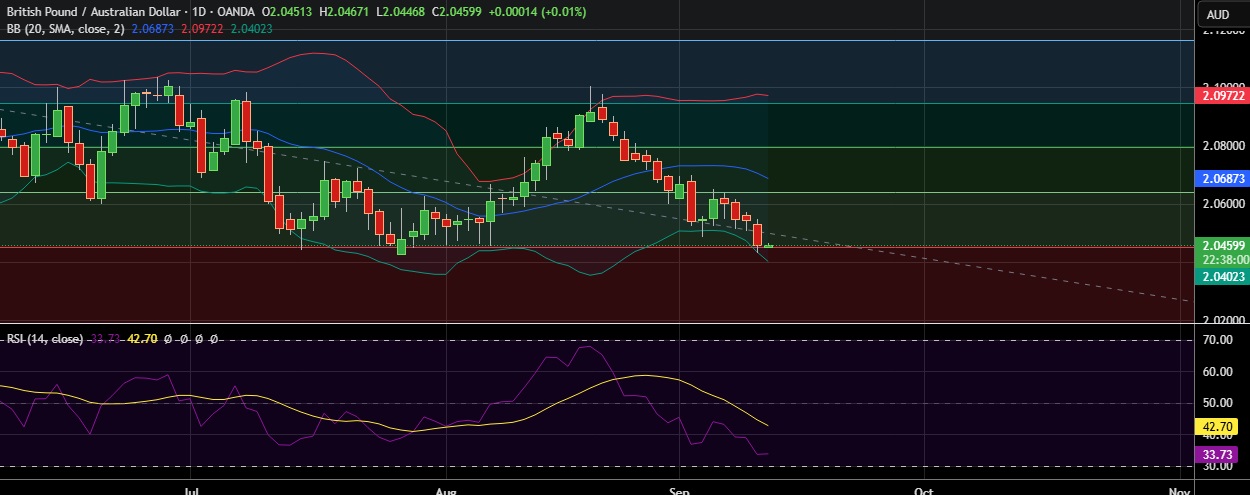1250x495 pixels.
Task: Open the AUD currency selector
Action: point(1217,14)
